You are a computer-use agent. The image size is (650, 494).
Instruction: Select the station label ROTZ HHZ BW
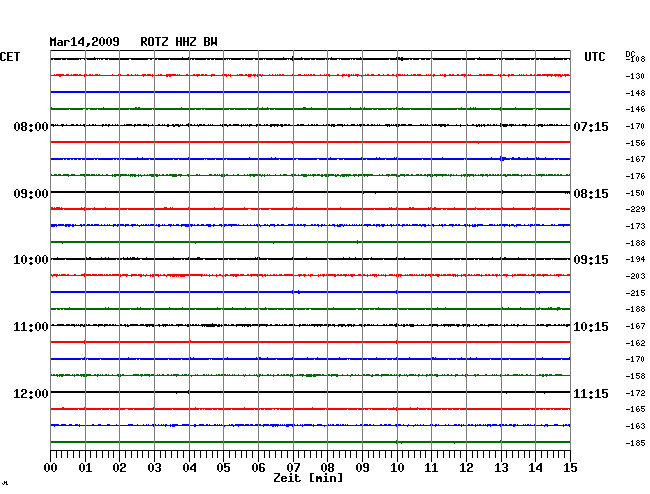(179, 42)
